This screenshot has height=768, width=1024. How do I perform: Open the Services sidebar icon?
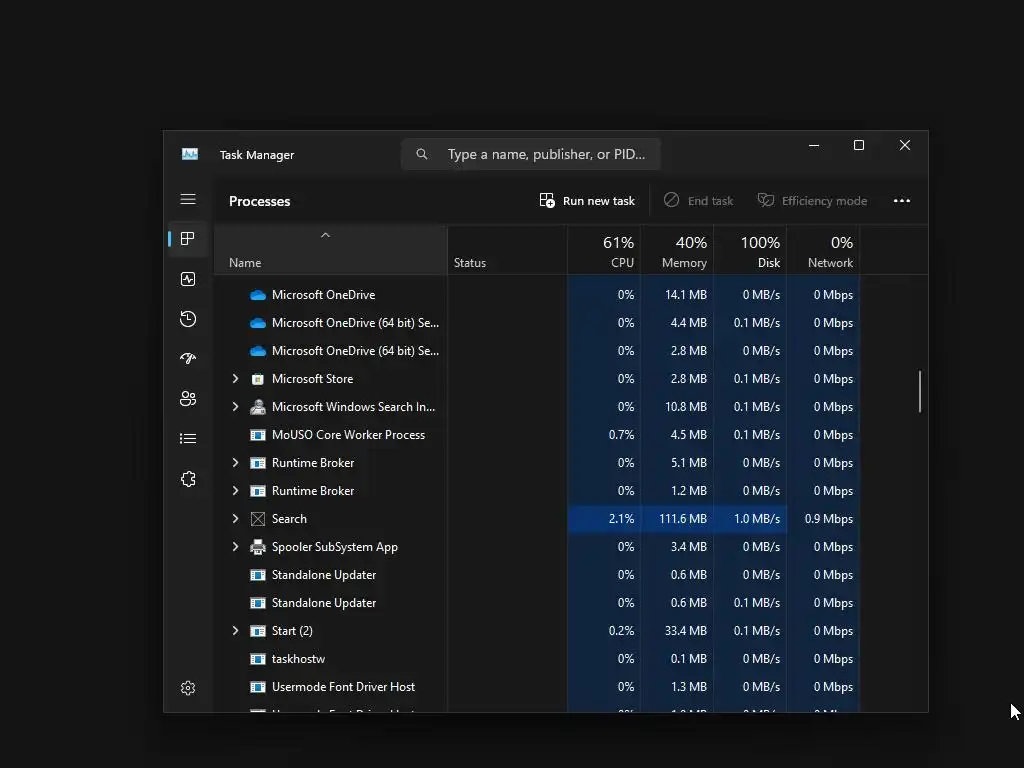point(188,479)
